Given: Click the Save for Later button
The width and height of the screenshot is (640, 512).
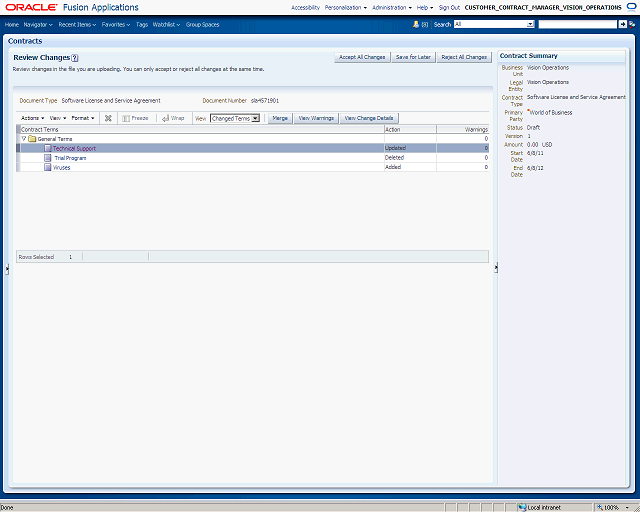Looking at the screenshot, I should (x=413, y=57).
